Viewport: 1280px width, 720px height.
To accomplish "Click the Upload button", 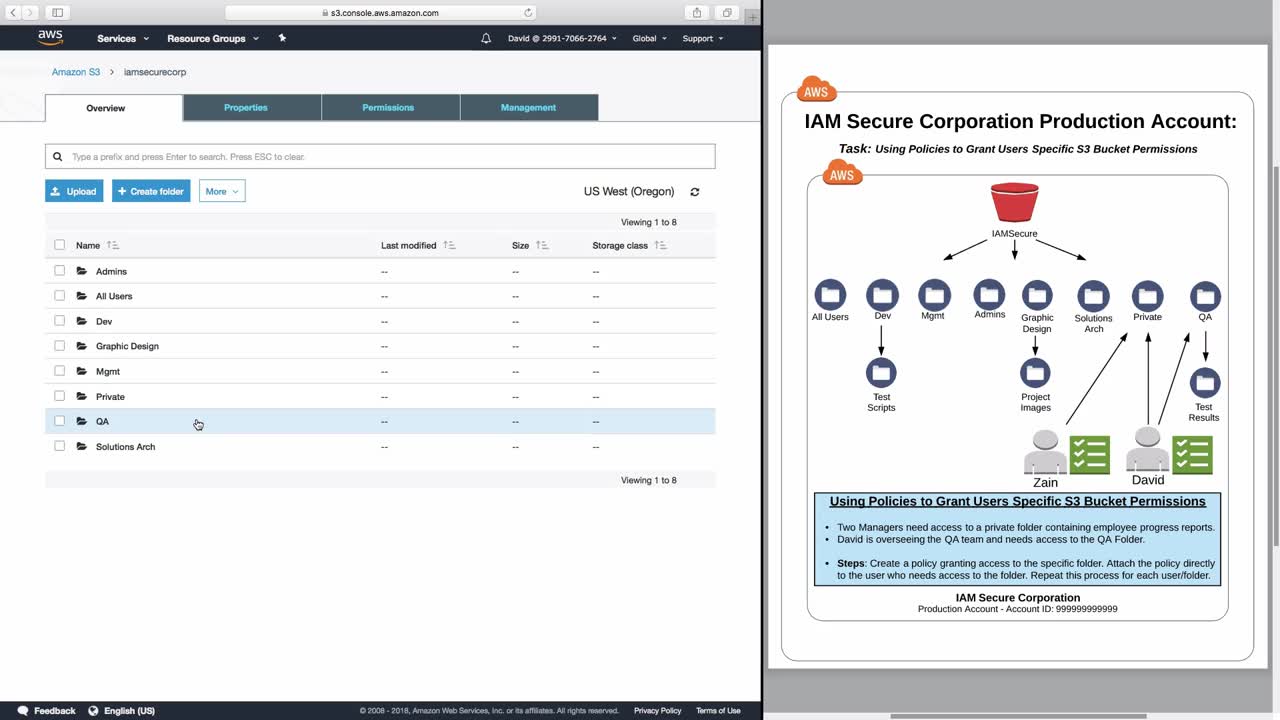I will pyautogui.click(x=74, y=191).
